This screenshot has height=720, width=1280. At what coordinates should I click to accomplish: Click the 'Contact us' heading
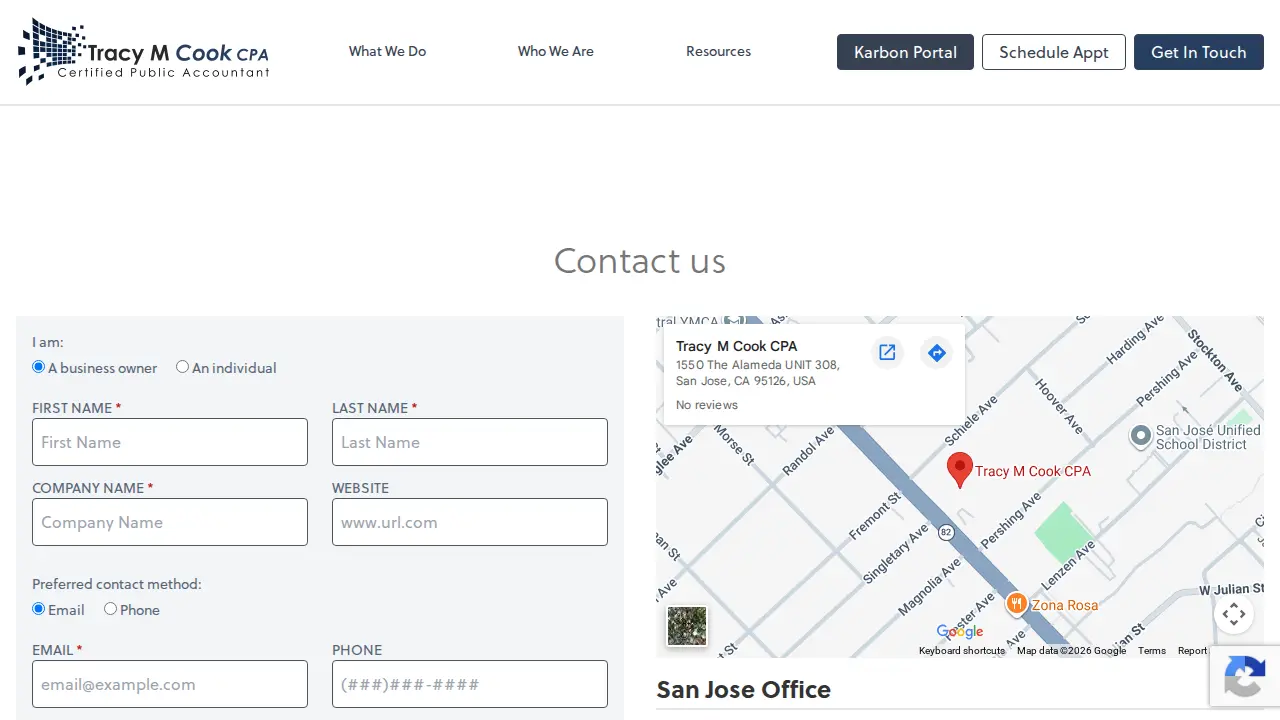(x=640, y=261)
